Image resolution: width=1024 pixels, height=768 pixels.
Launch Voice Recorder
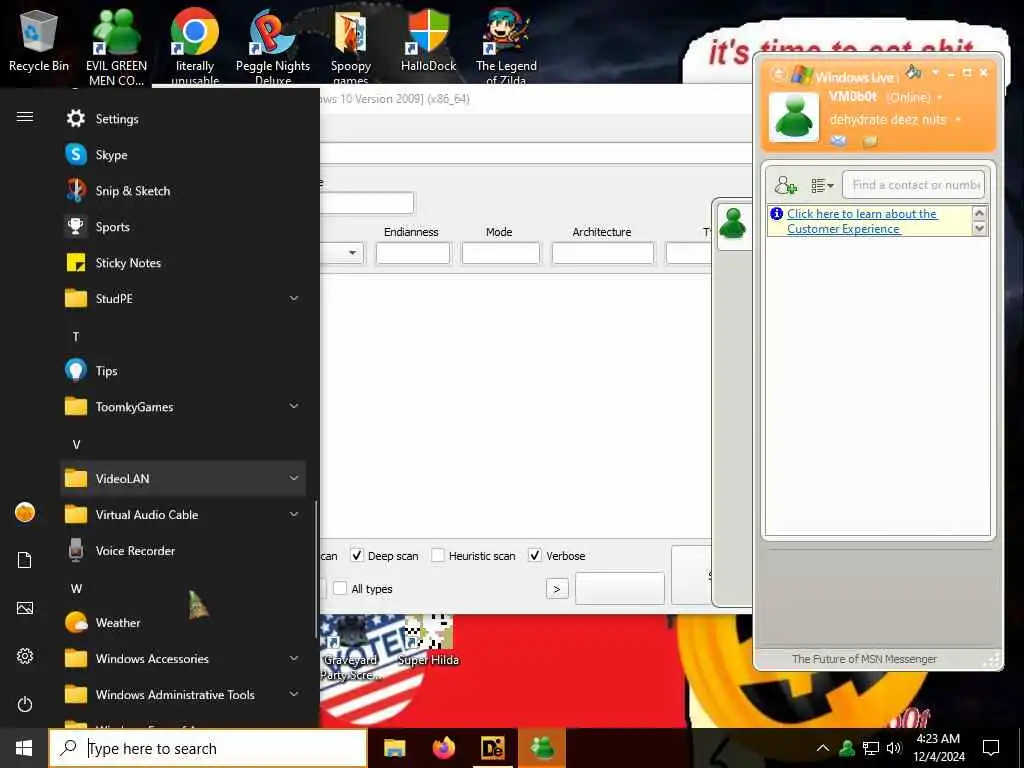point(183,551)
